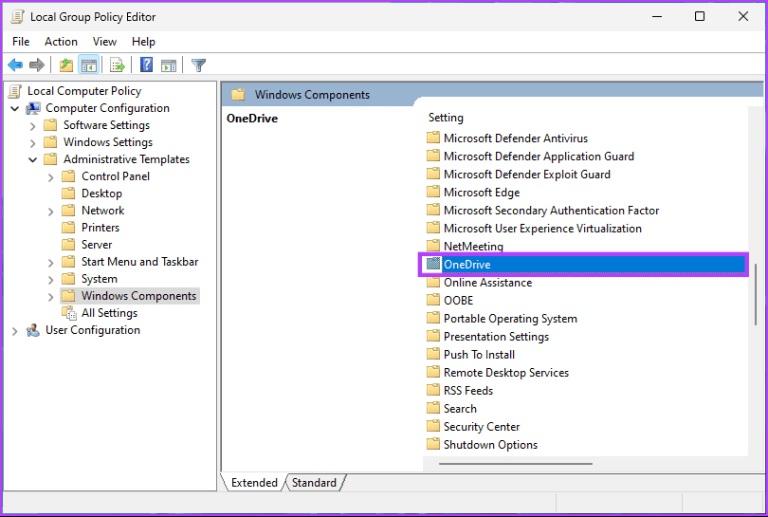This screenshot has width=768, height=517.
Task: Expand the Windows Components node
Action: [x=50, y=297]
